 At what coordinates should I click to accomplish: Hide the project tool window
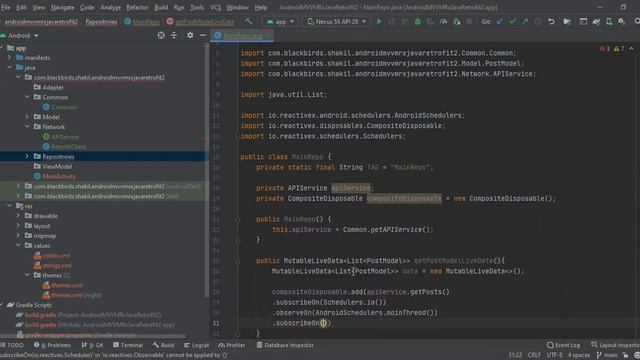point(203,36)
